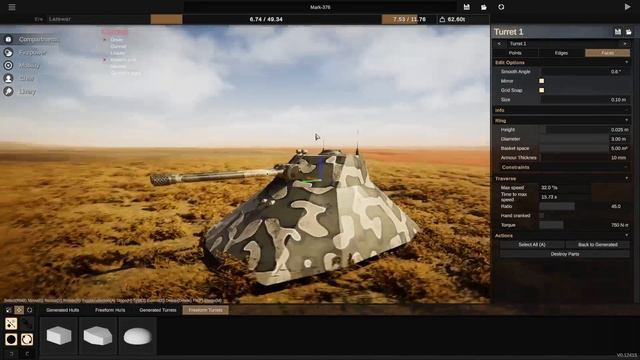Viewport: 640px width, 360px height.
Task: Load turret using panel folder icon
Action: (x=629, y=32)
